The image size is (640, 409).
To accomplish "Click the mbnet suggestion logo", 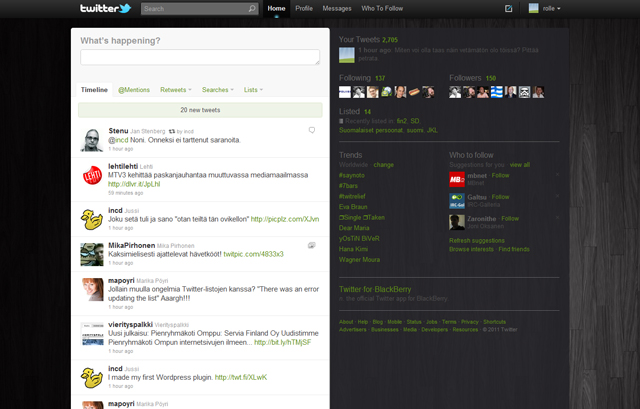I will click(457, 179).
